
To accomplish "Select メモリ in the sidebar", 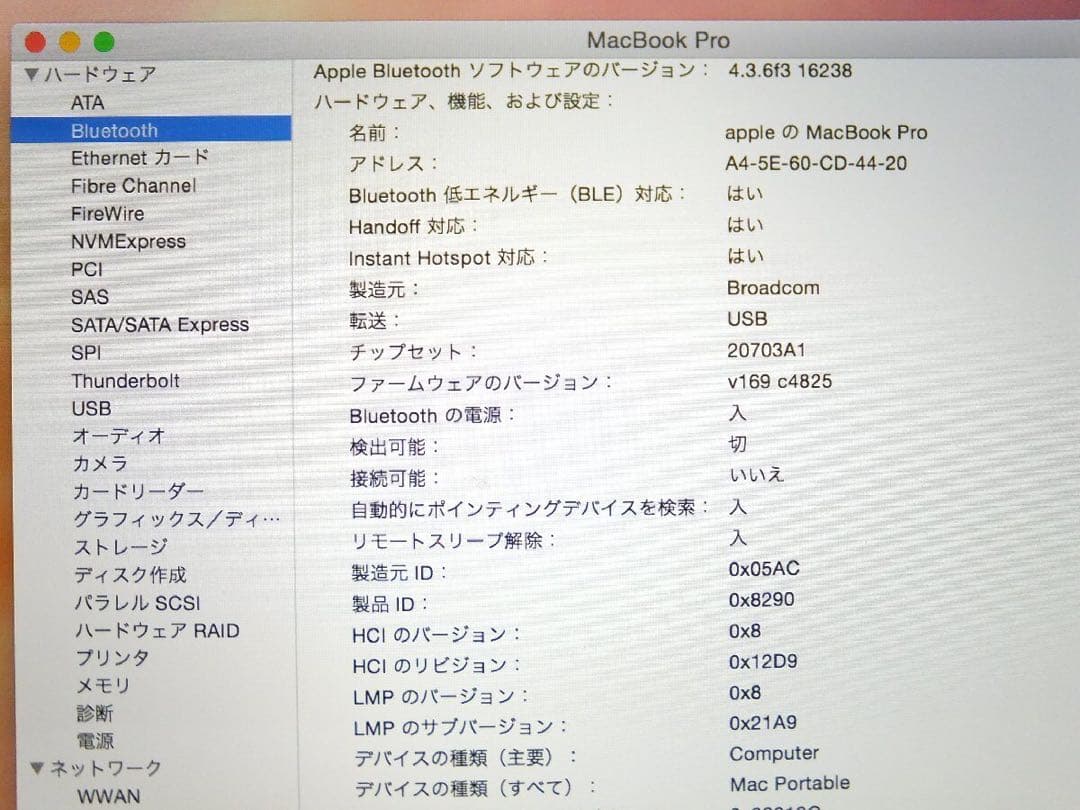I will click(103, 685).
